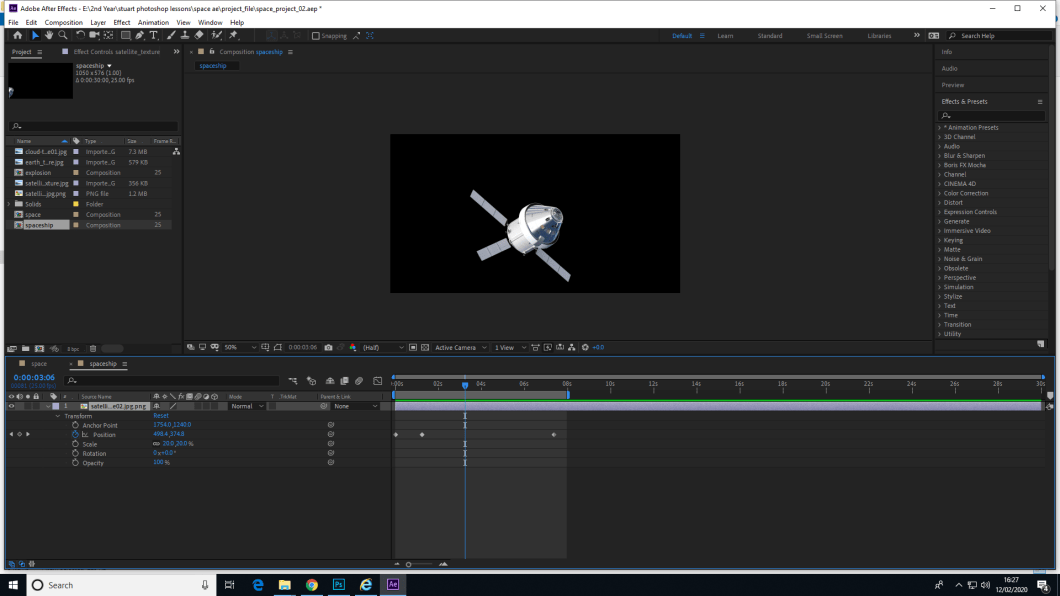
Task: Take a snapshot of the composition view
Action: tap(328, 347)
